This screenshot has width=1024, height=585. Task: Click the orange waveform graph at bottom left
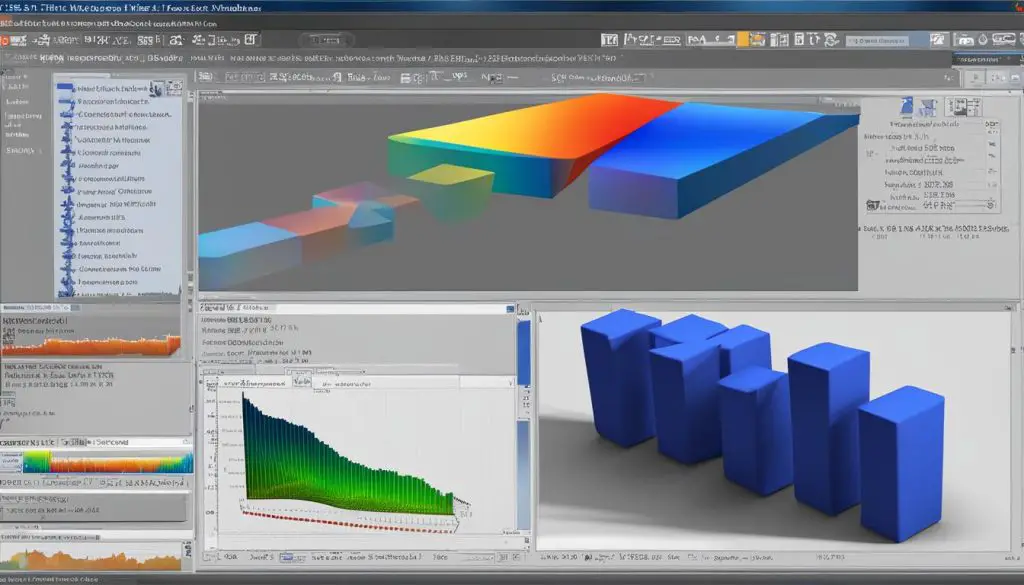pyautogui.click(x=91, y=560)
